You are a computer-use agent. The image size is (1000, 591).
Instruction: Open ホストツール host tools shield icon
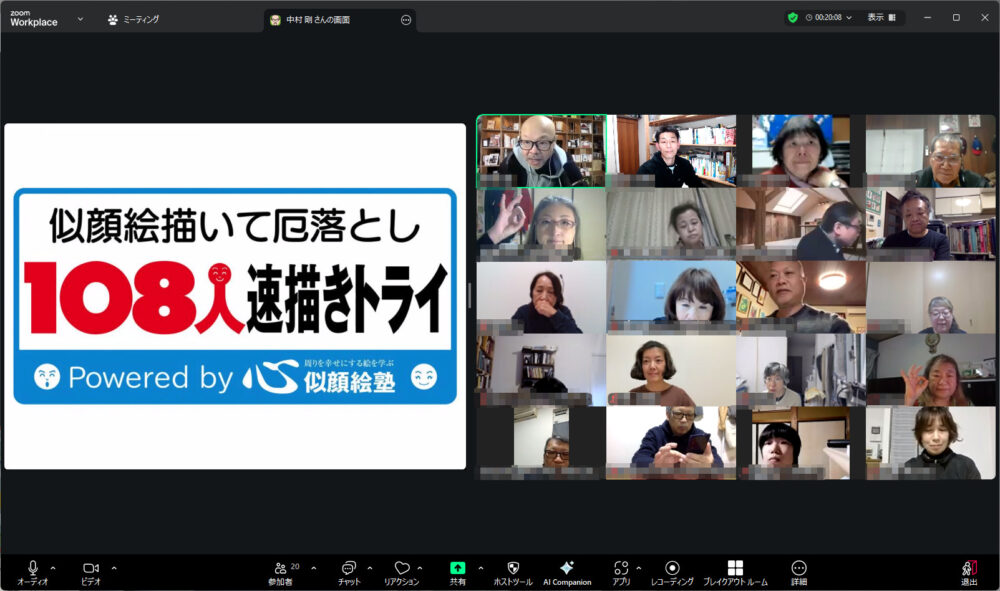[513, 568]
